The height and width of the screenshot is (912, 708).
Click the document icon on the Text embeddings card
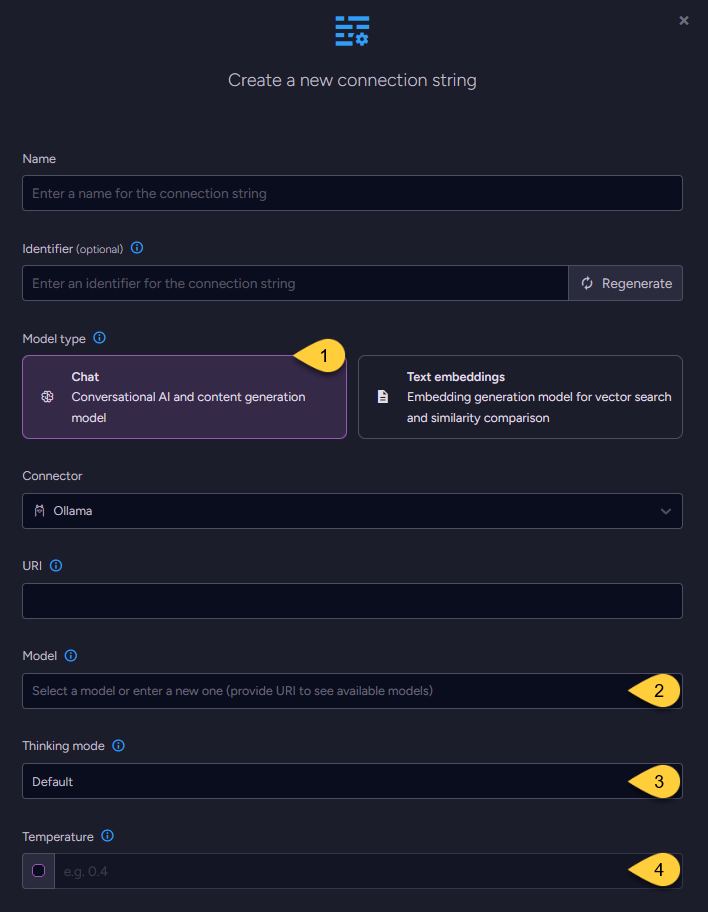coord(382,395)
